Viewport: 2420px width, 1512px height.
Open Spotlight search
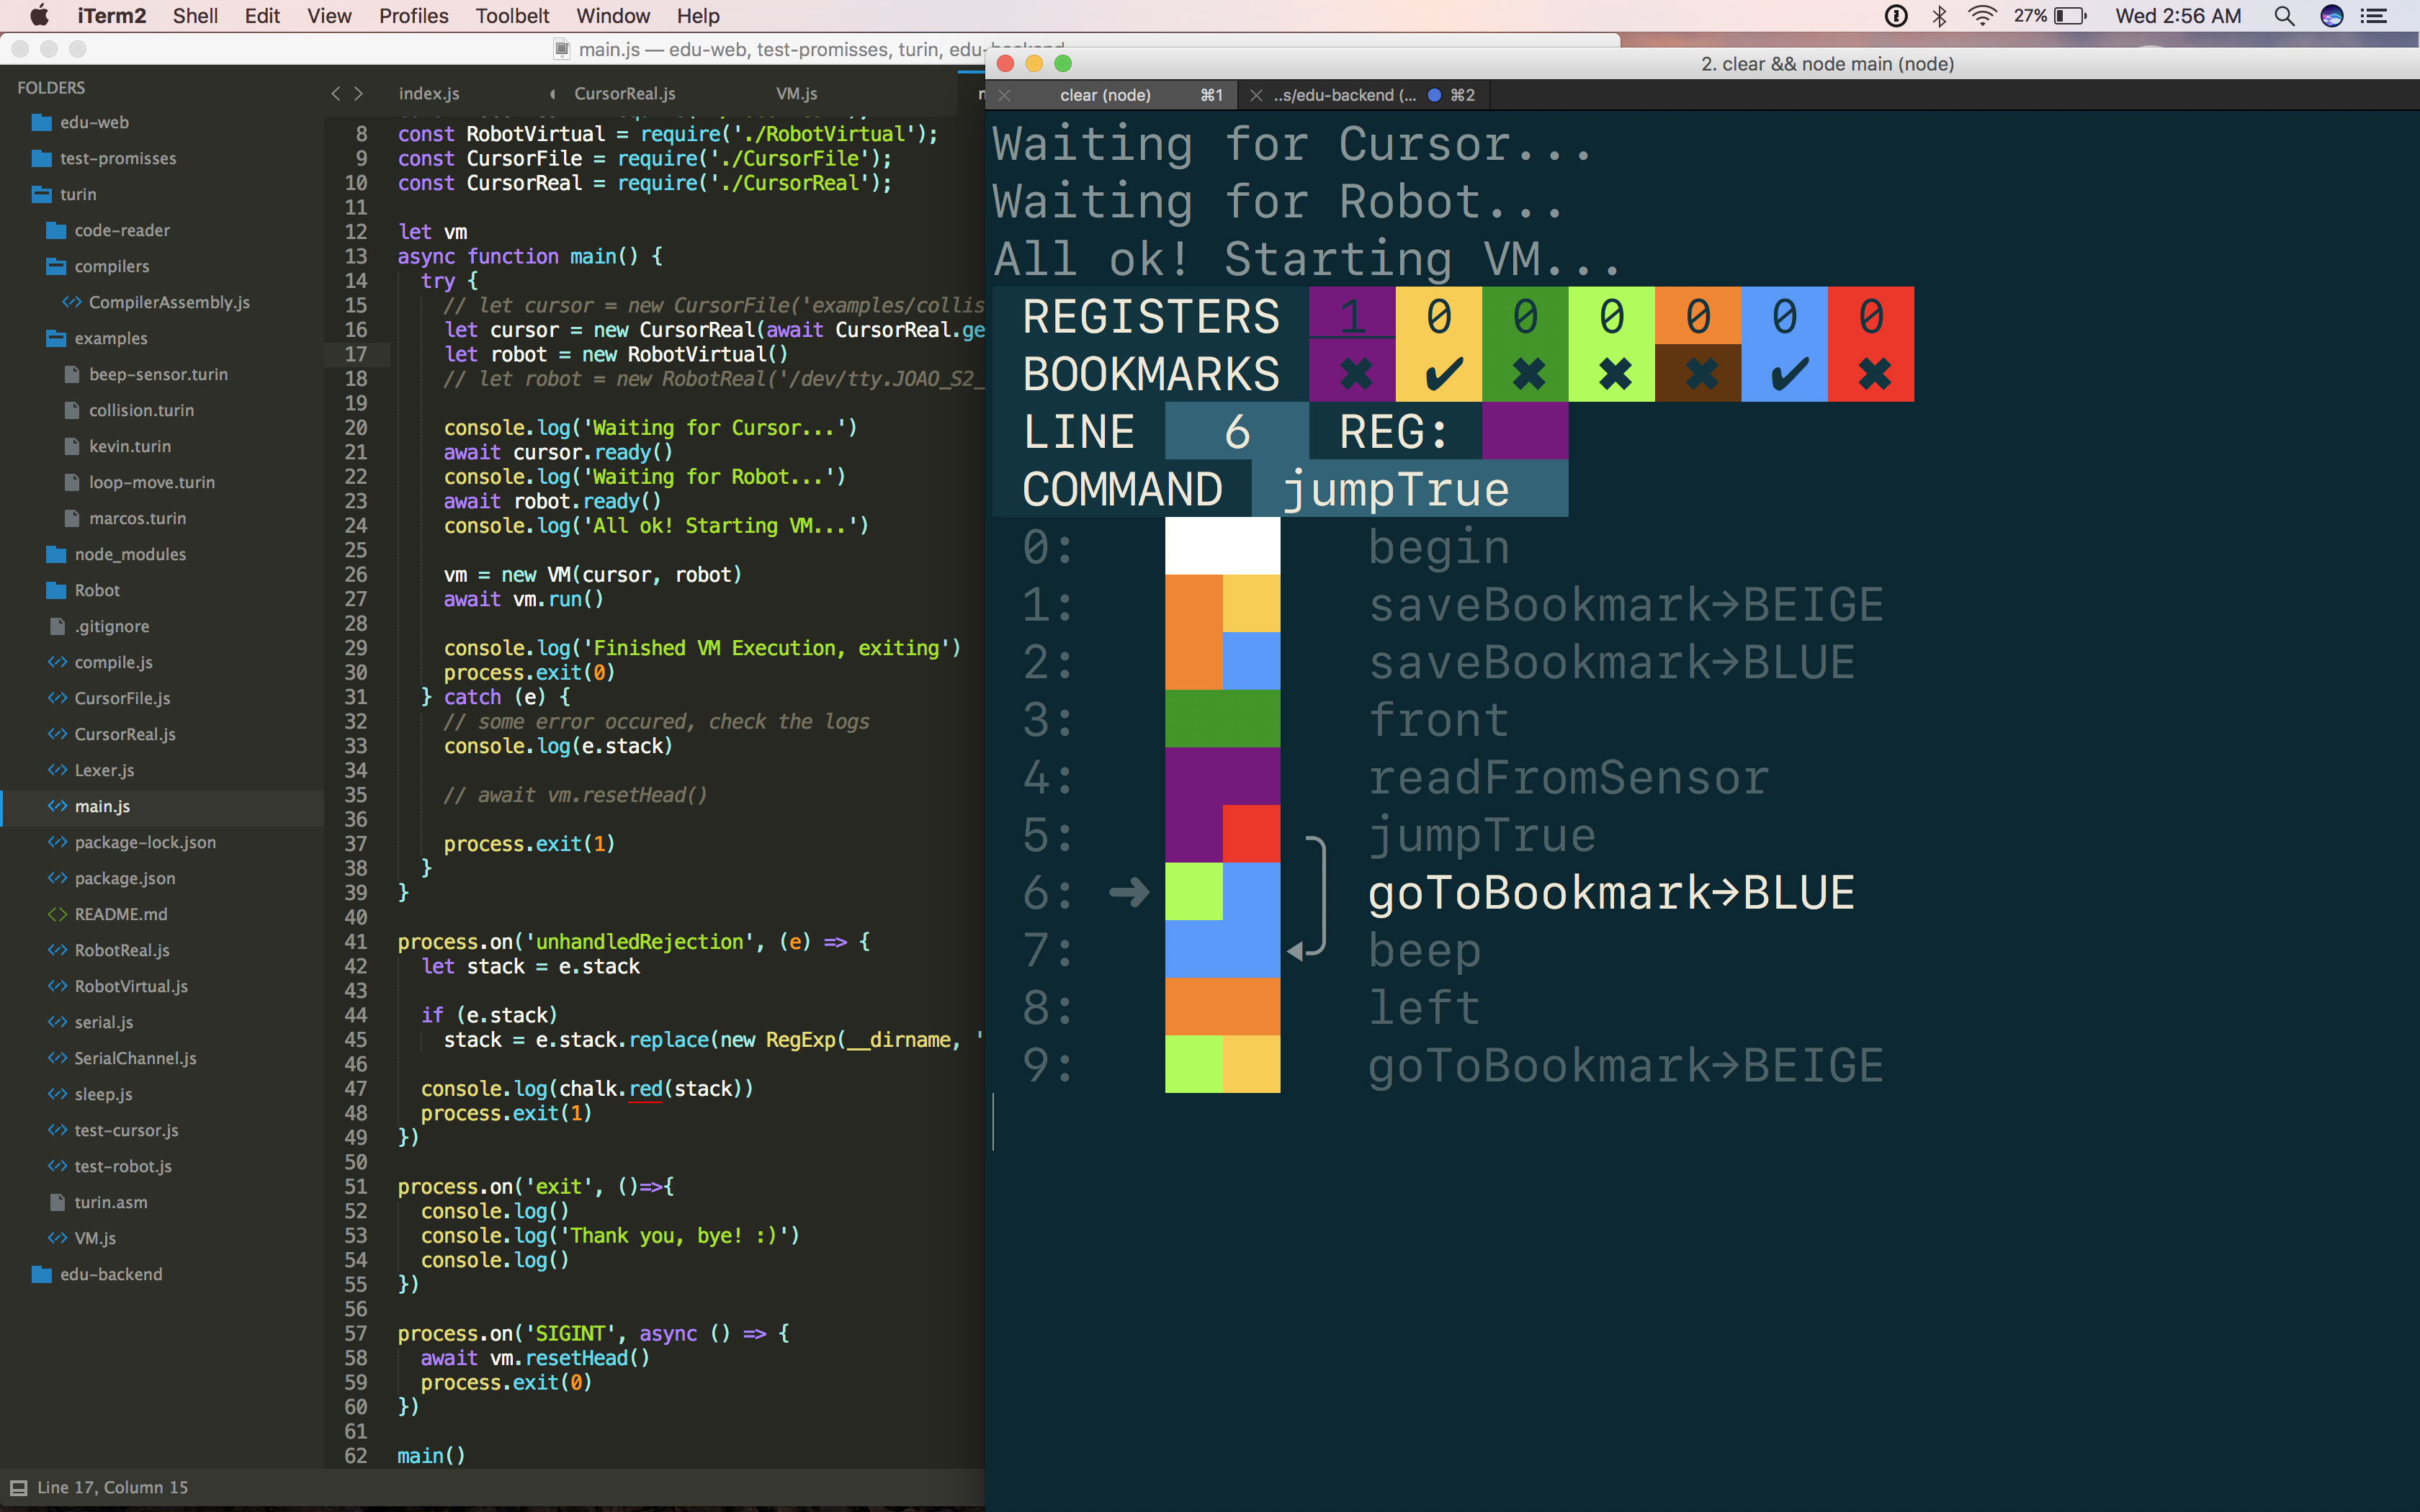tap(2284, 16)
